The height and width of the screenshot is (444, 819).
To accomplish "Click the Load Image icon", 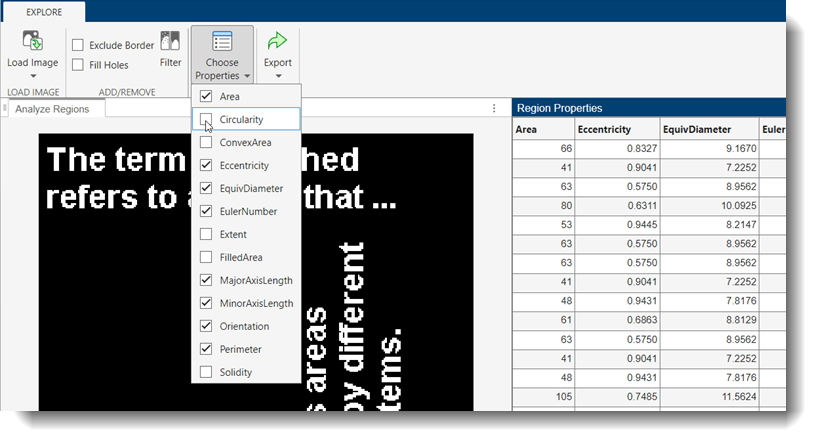I will [x=32, y=41].
